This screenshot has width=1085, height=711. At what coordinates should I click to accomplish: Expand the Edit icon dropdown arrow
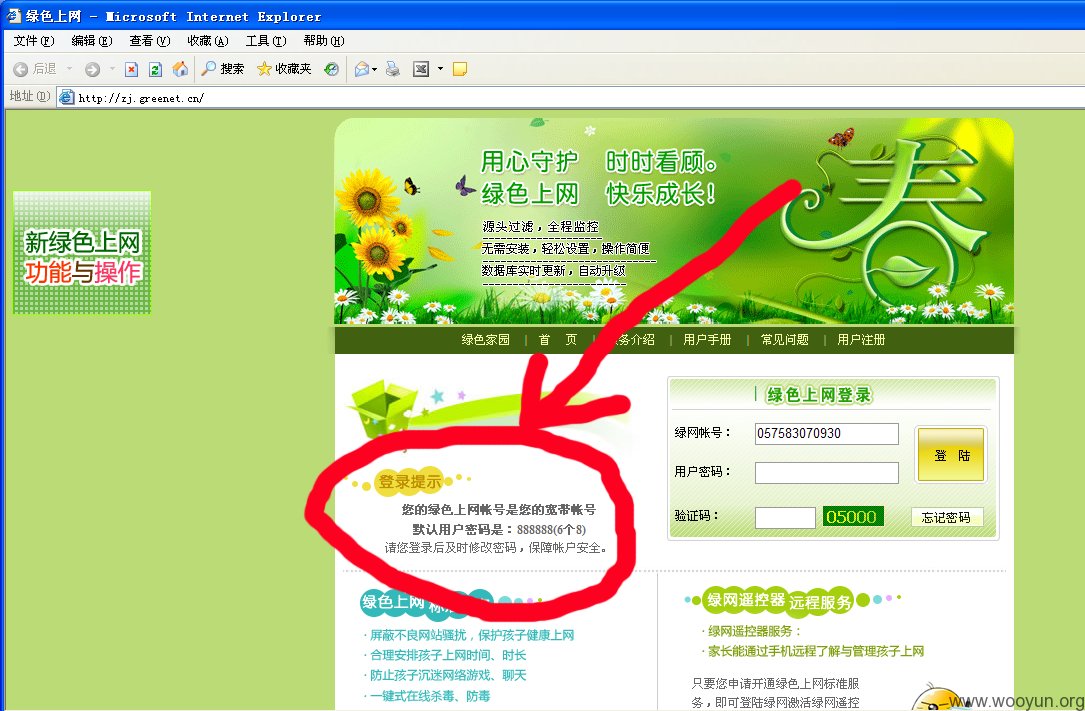coord(440,68)
